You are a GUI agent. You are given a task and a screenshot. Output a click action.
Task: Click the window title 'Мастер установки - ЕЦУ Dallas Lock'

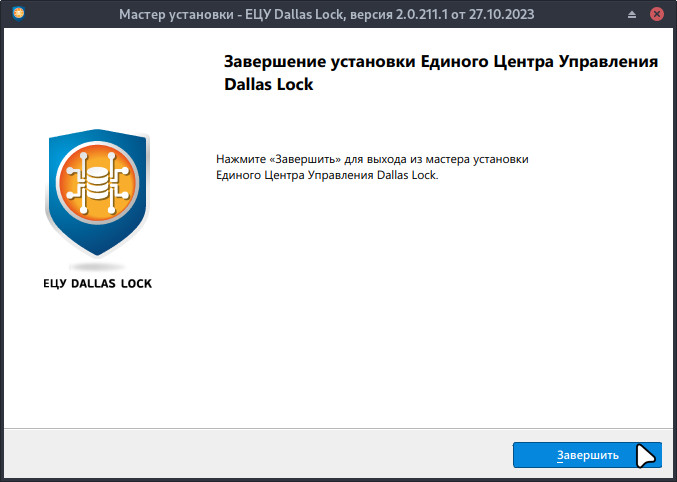[x=232, y=15]
